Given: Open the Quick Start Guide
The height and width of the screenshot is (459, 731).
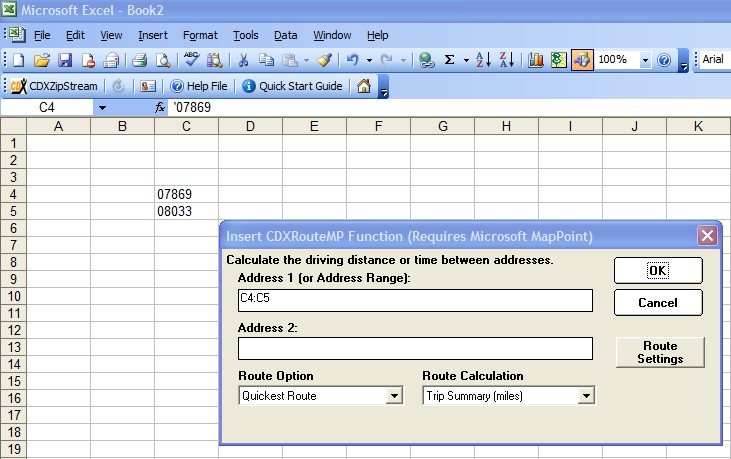Looking at the screenshot, I should tap(292, 86).
